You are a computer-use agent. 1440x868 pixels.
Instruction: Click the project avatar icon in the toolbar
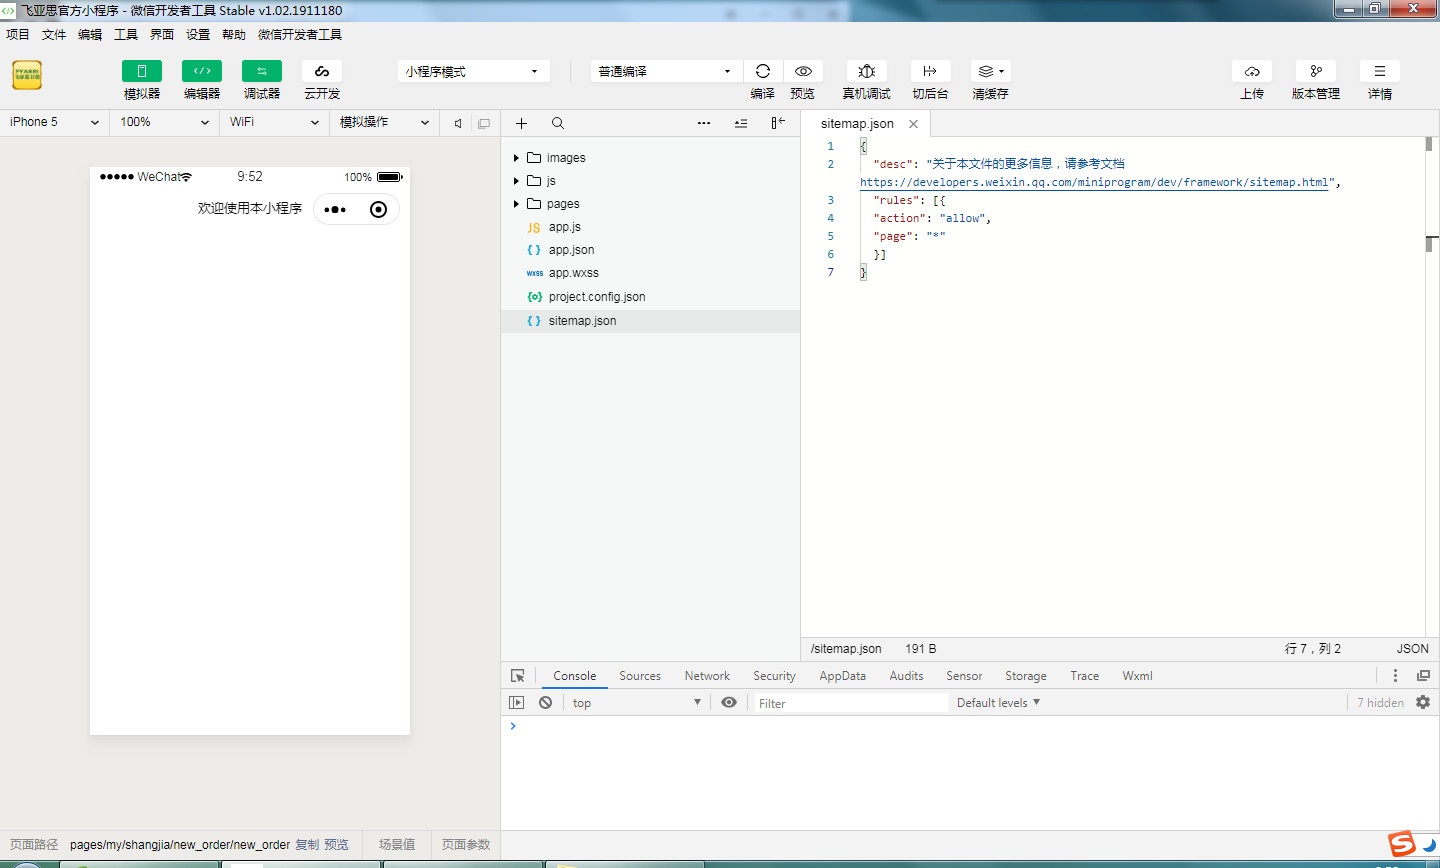click(27, 75)
